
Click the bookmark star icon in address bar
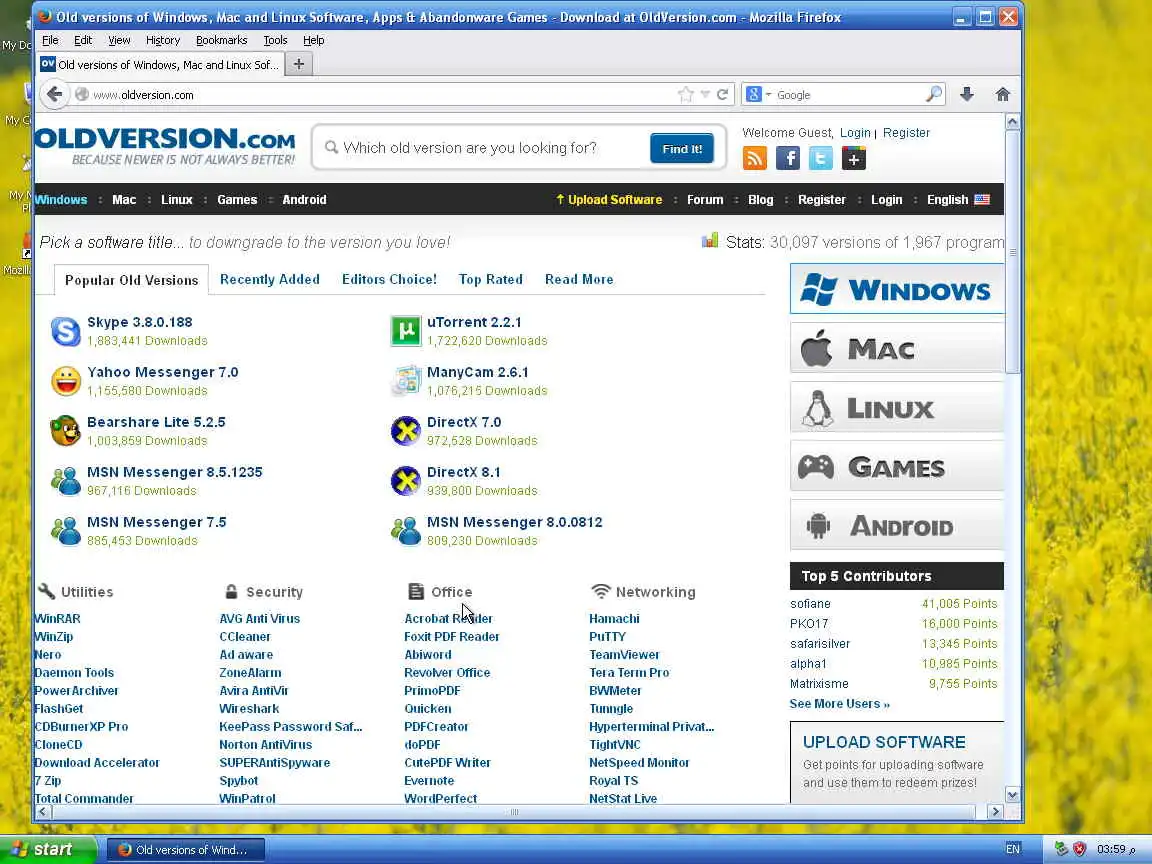[x=685, y=94]
